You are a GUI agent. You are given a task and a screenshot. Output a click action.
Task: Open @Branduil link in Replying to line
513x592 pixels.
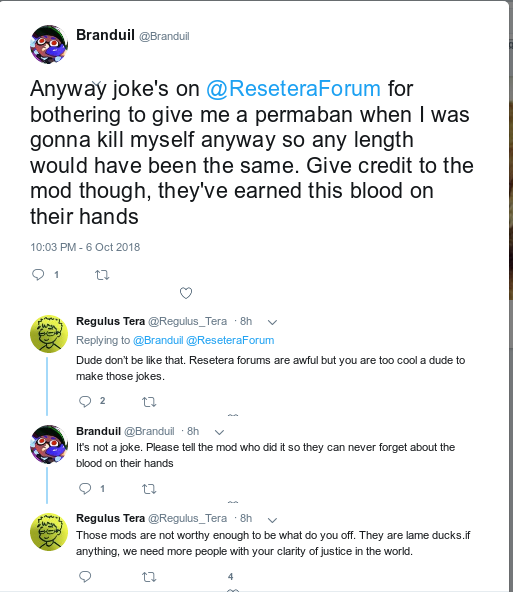pyautogui.click(x=158, y=340)
